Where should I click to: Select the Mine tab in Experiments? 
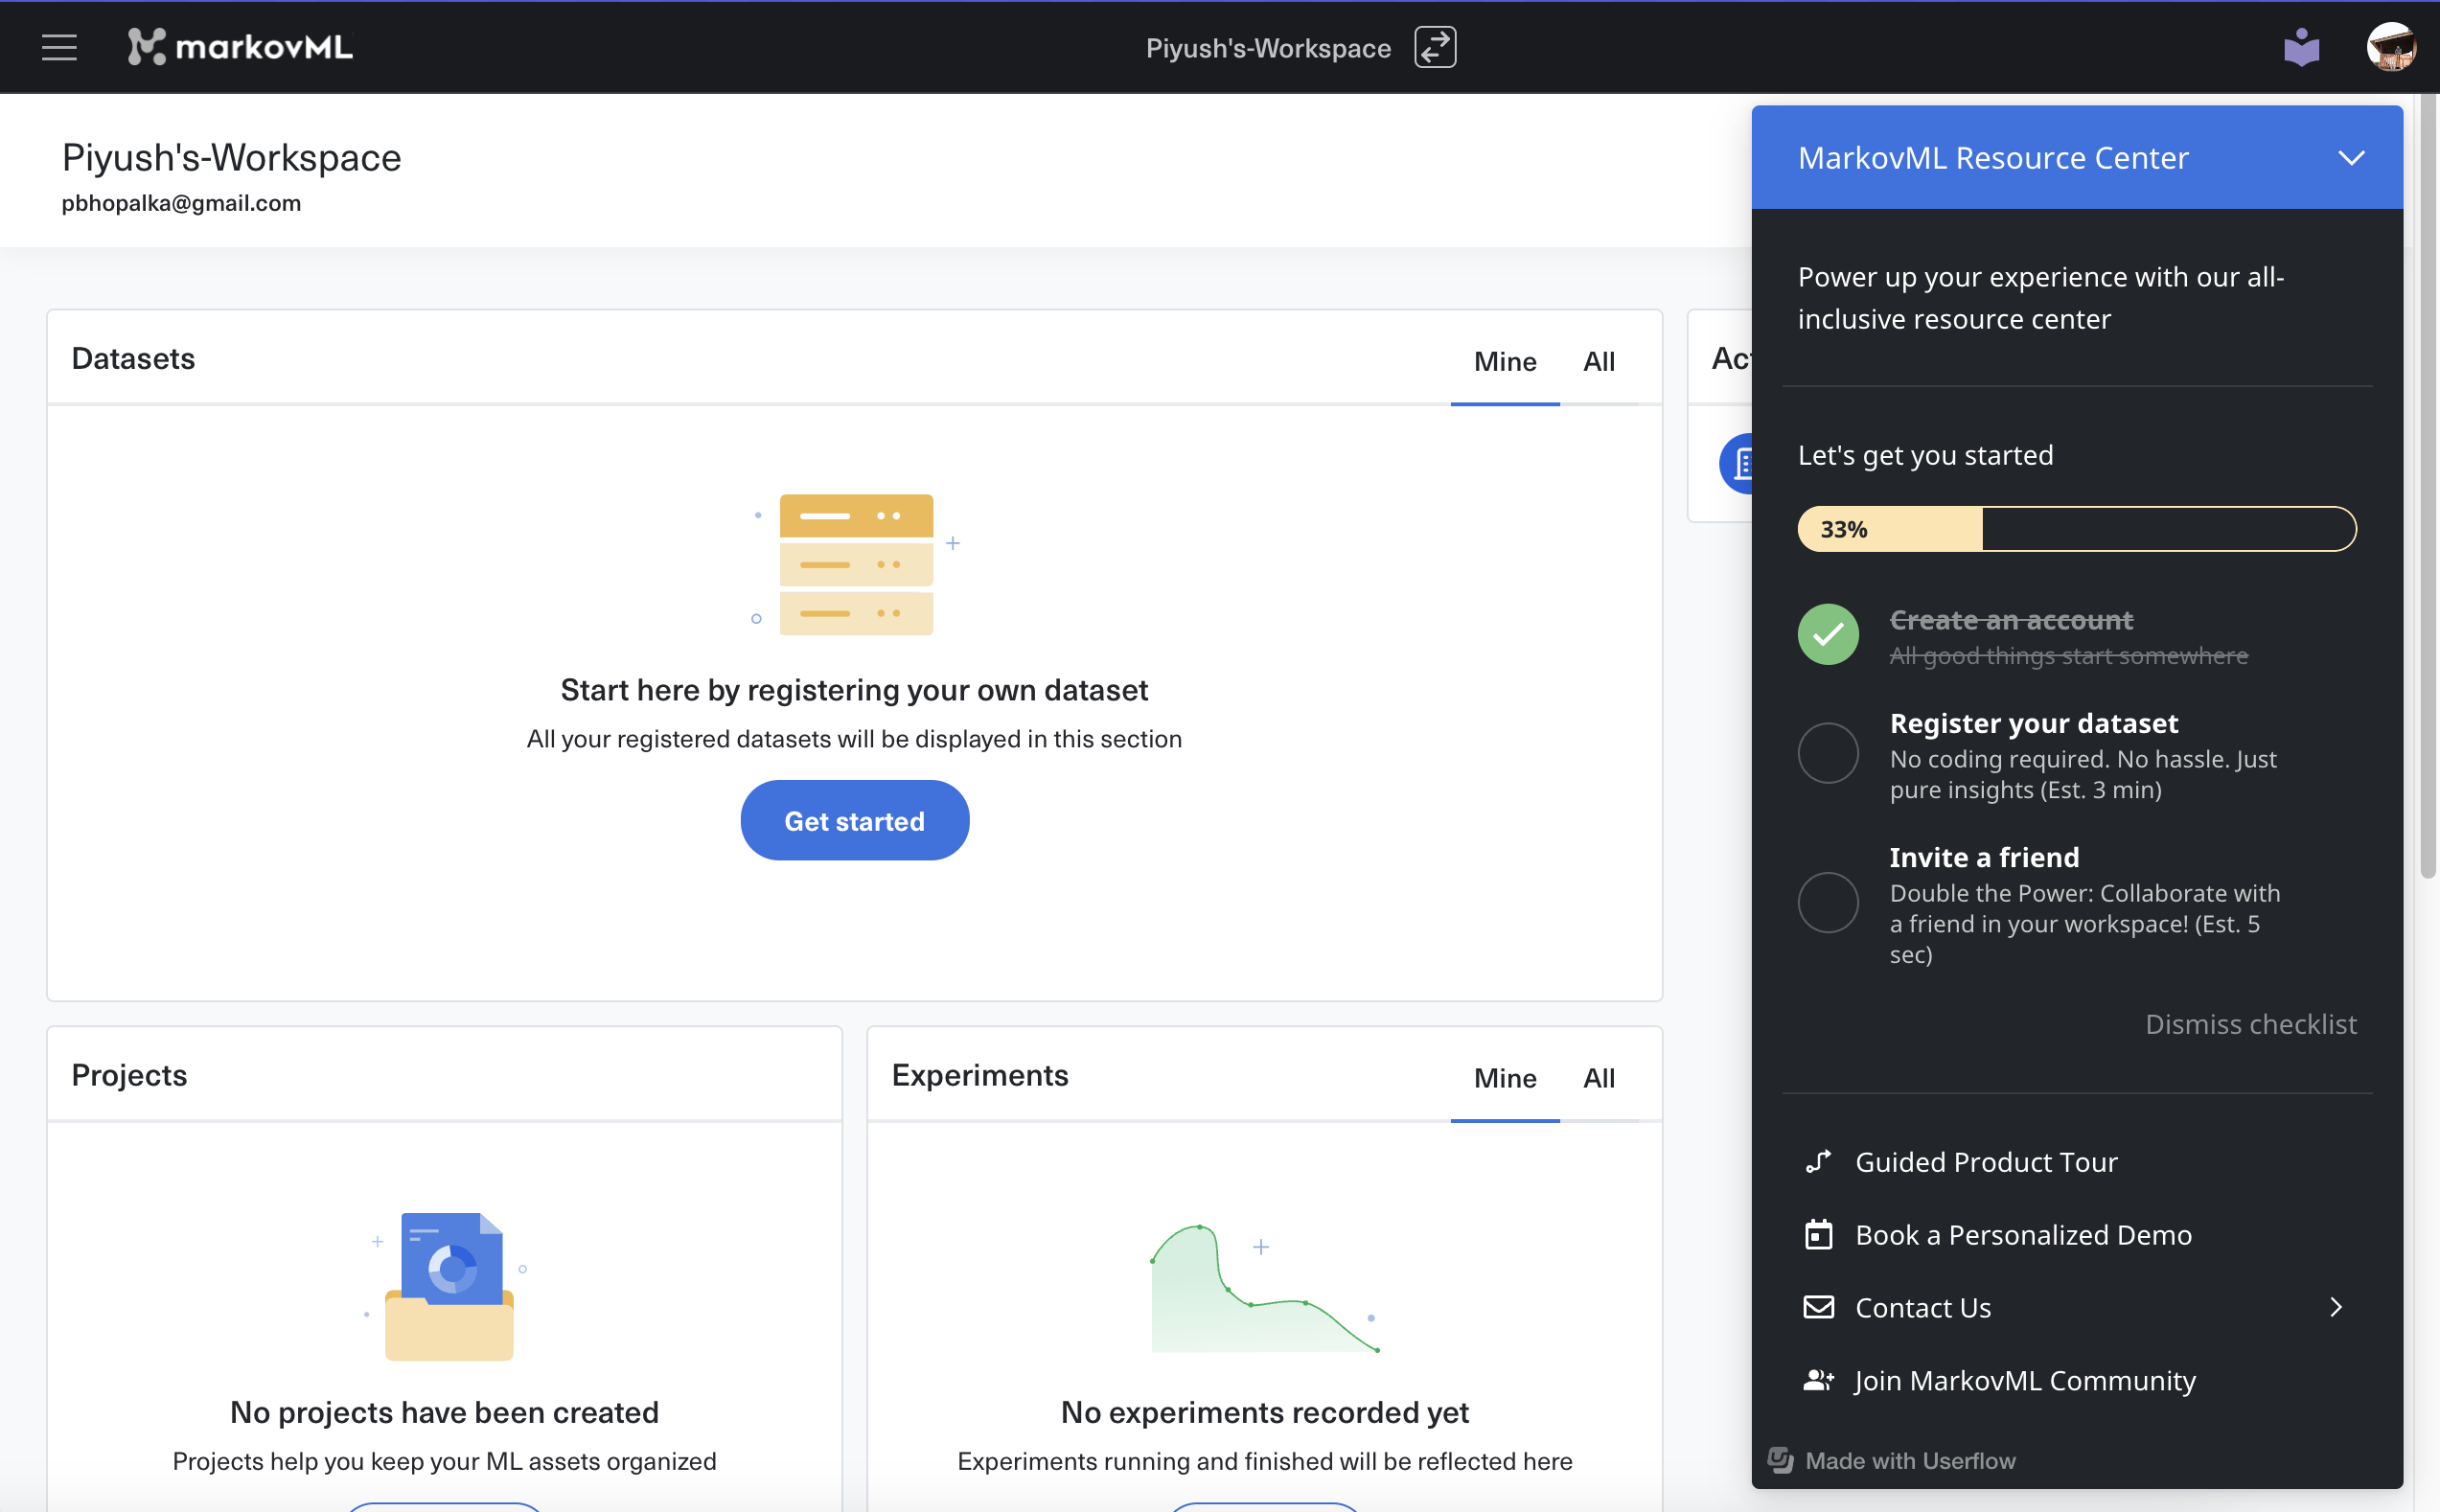pyautogui.click(x=1505, y=1078)
